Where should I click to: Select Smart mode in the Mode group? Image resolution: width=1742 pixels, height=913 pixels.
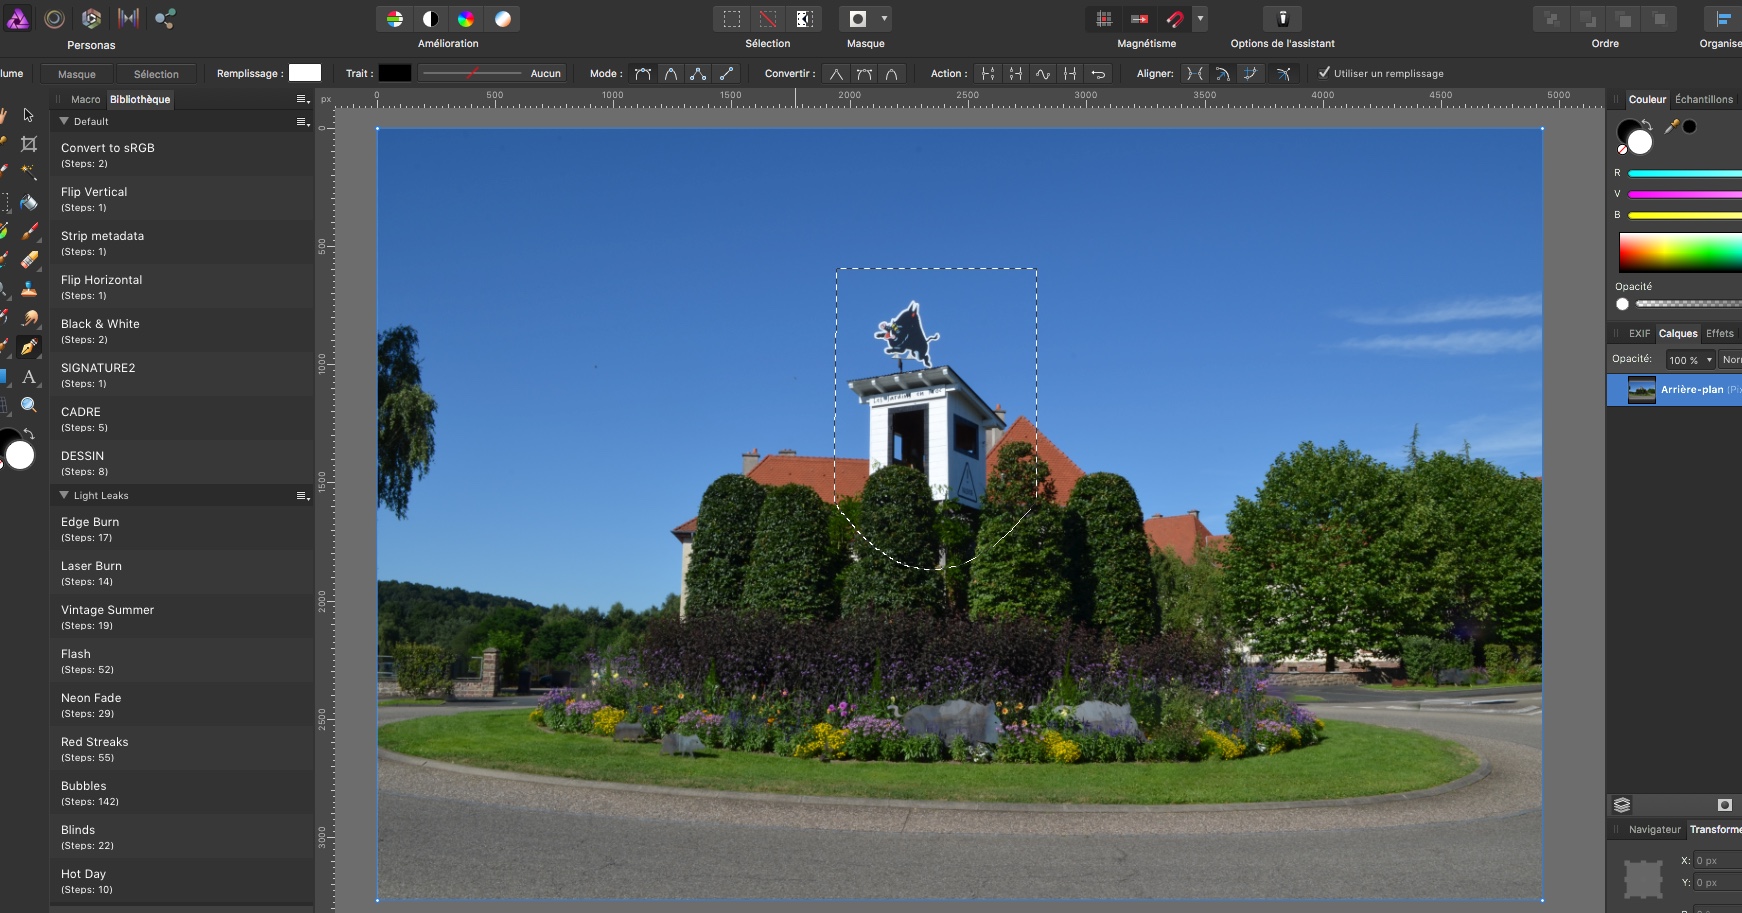[671, 73]
